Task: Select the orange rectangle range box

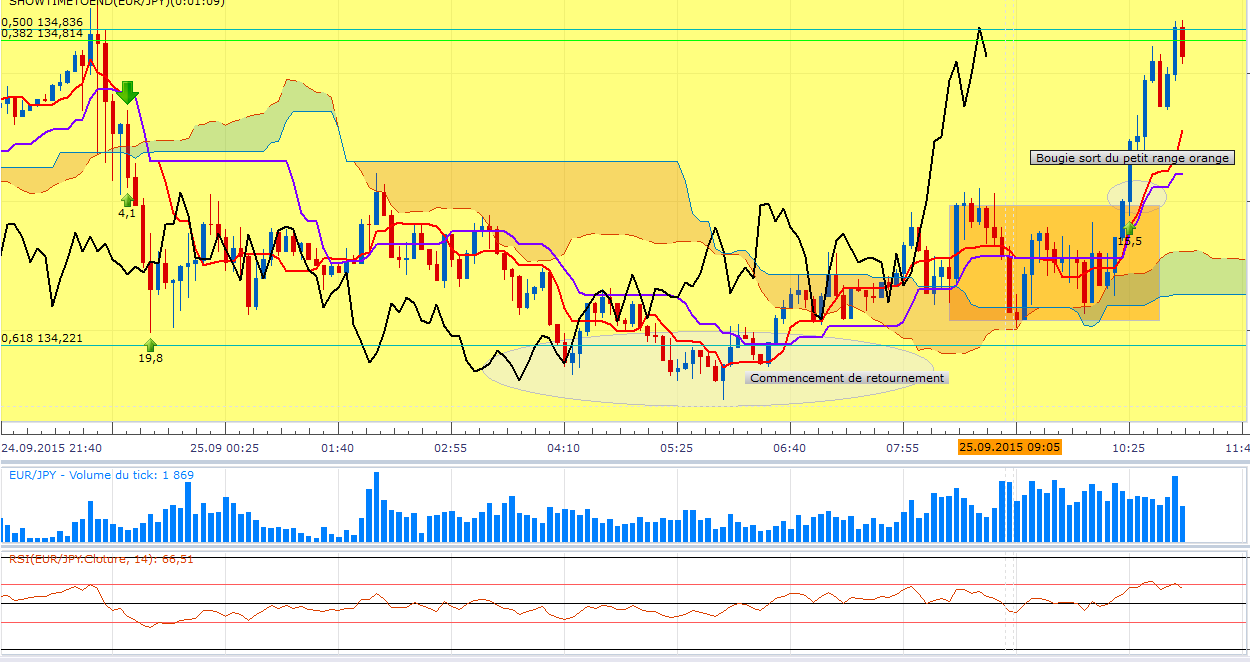Action: click(x=1054, y=263)
